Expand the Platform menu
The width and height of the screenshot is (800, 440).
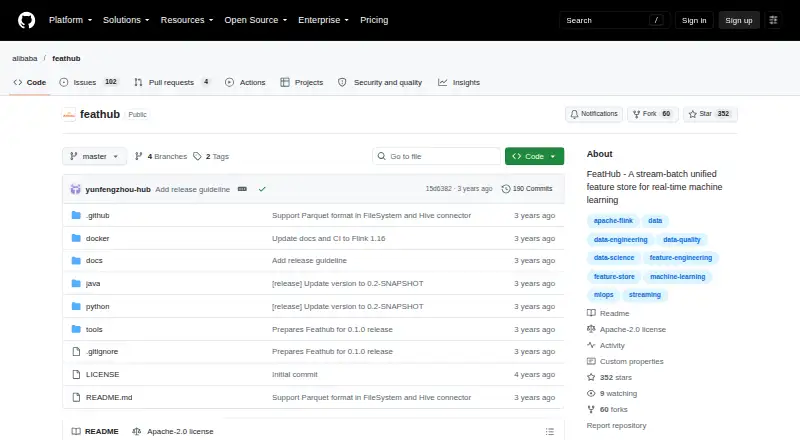tap(70, 20)
